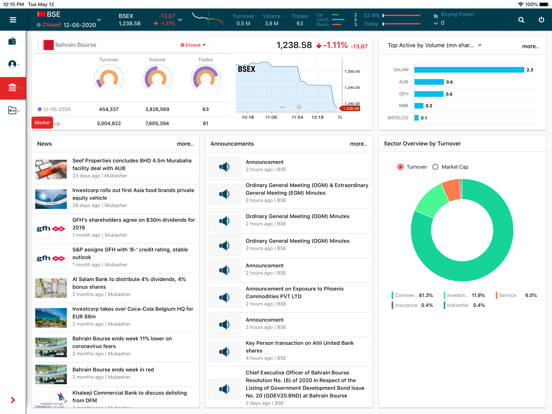
Task: Click the 52 Wk range slider
Action: coord(402,15)
